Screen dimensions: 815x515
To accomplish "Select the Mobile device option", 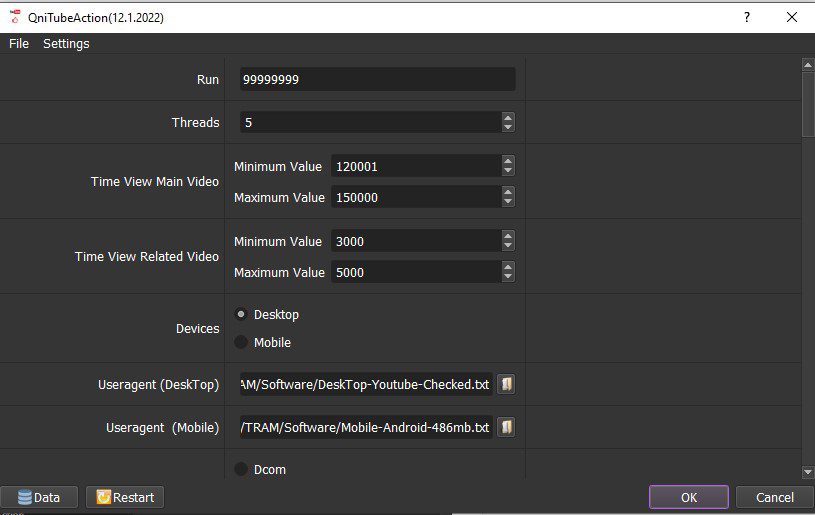I will tap(242, 342).
